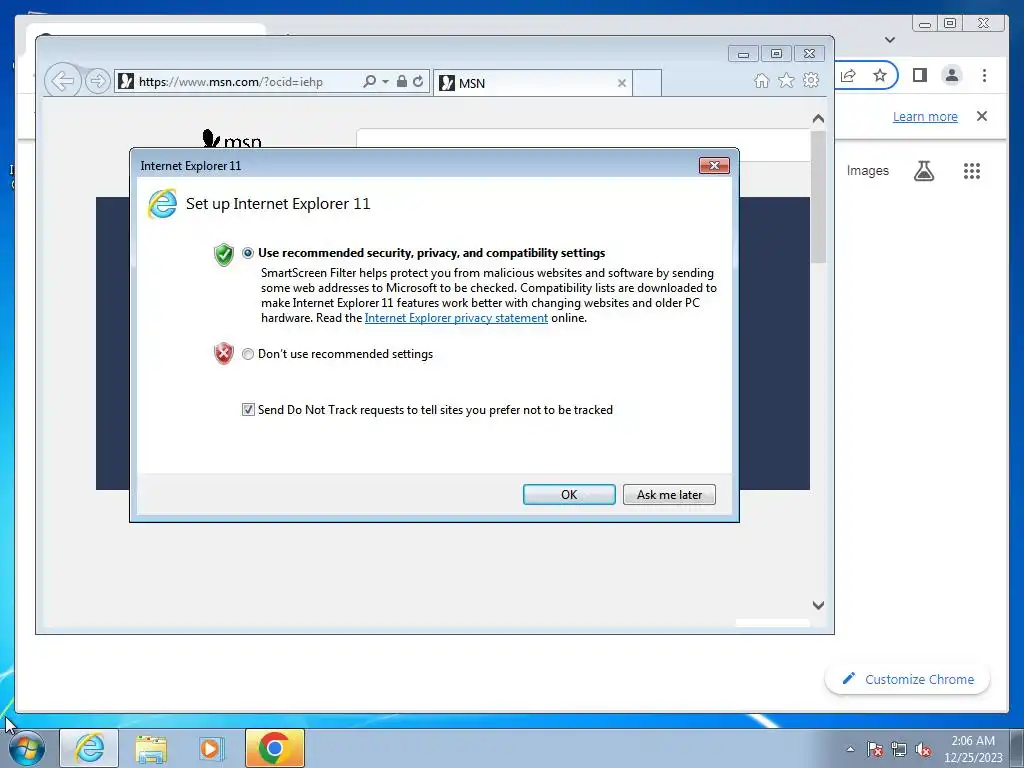Select Use recommended security settings radio
Image resolution: width=1024 pixels, height=768 pixels.
tap(248, 253)
